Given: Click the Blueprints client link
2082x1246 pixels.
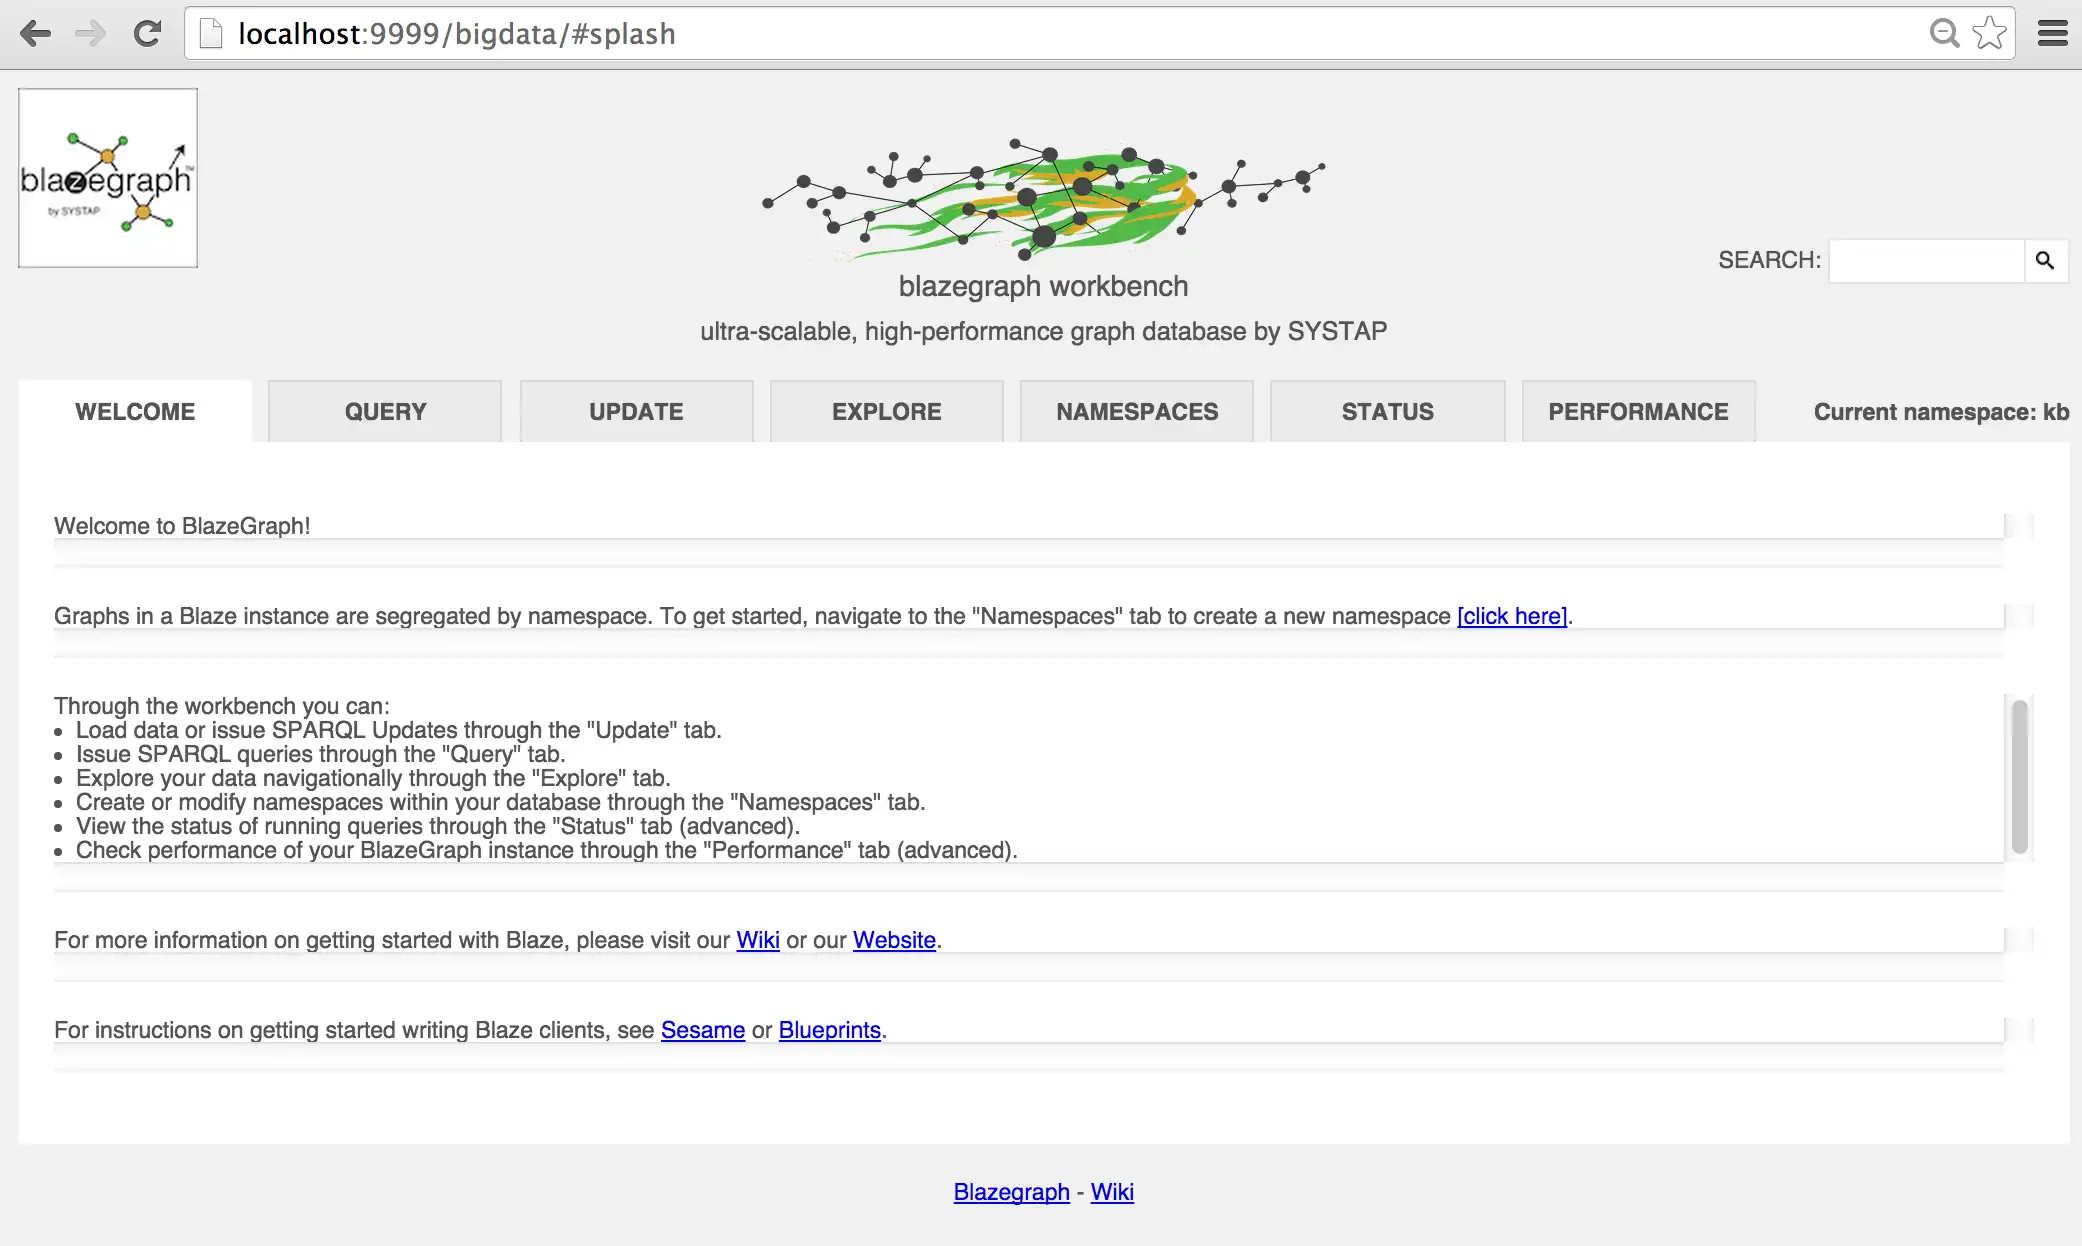Looking at the screenshot, I should tap(830, 1029).
